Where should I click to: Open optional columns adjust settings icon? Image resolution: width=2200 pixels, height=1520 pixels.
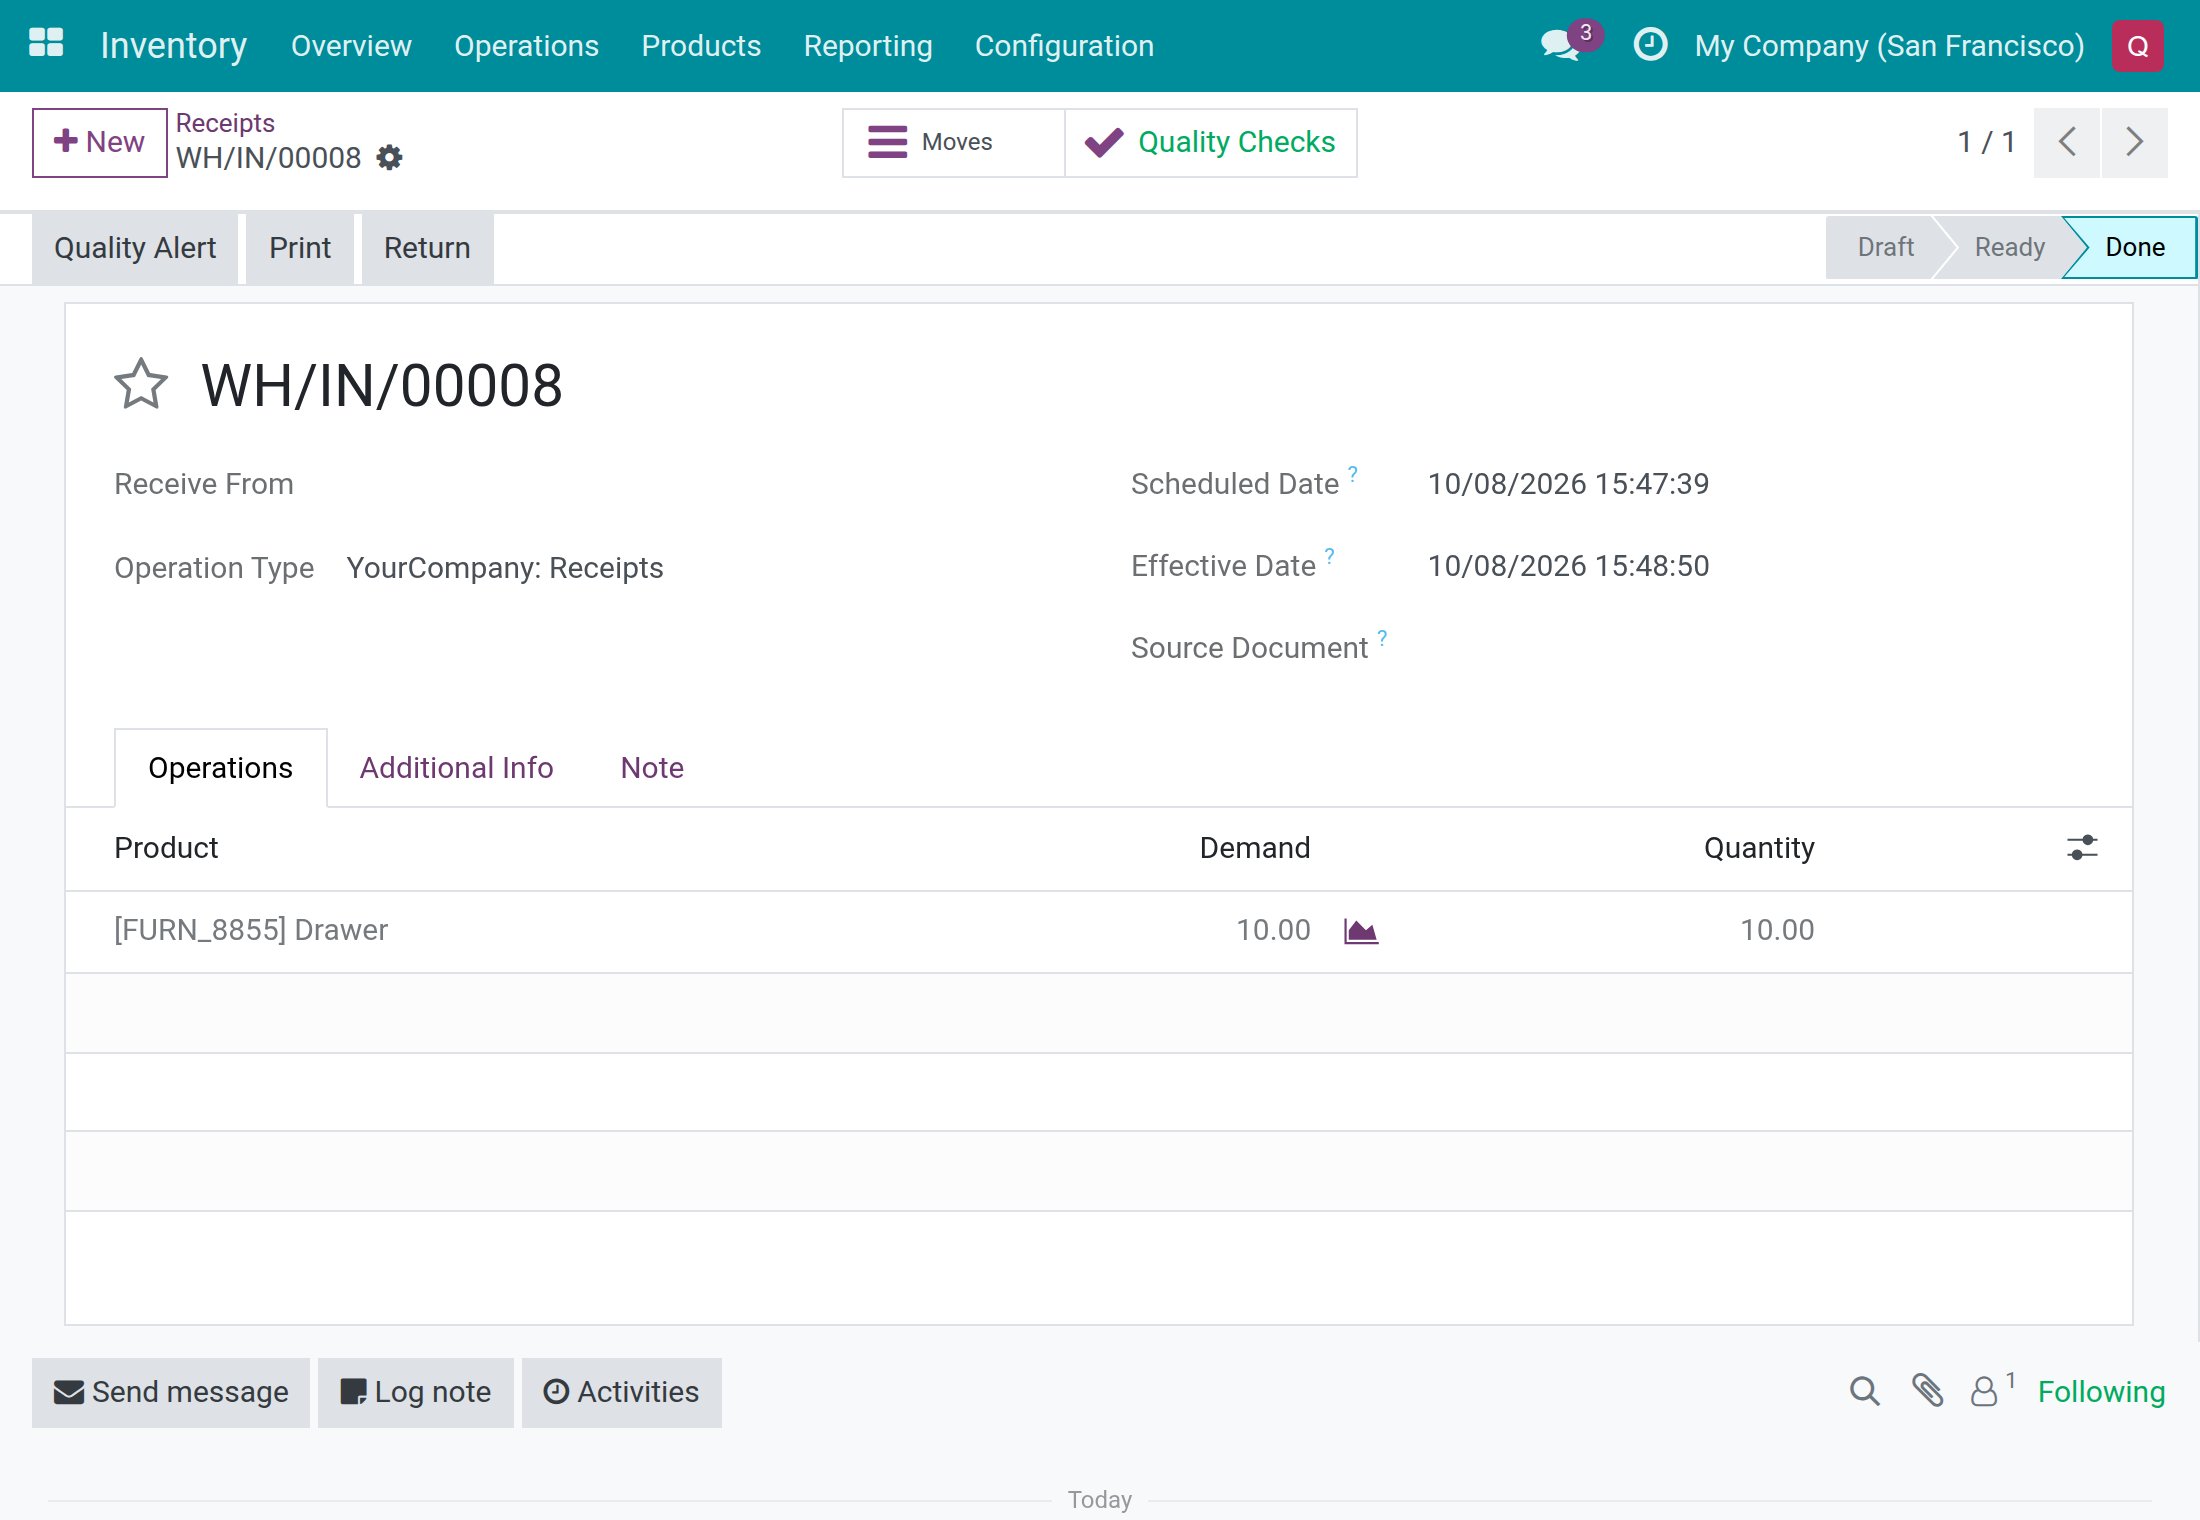point(2082,848)
